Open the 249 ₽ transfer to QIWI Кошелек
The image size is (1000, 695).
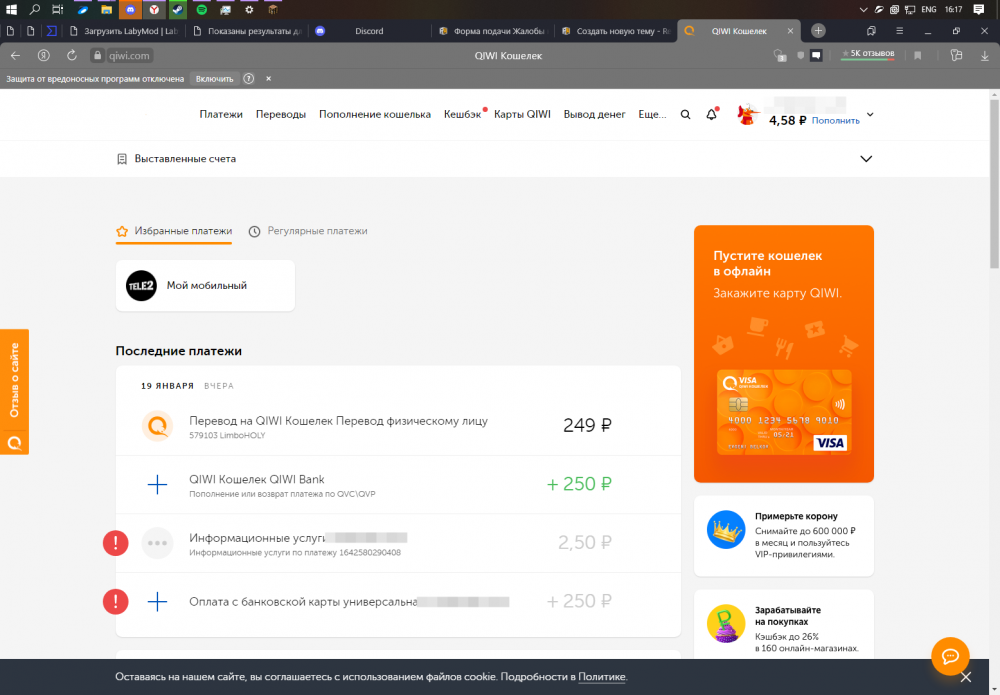[398, 426]
